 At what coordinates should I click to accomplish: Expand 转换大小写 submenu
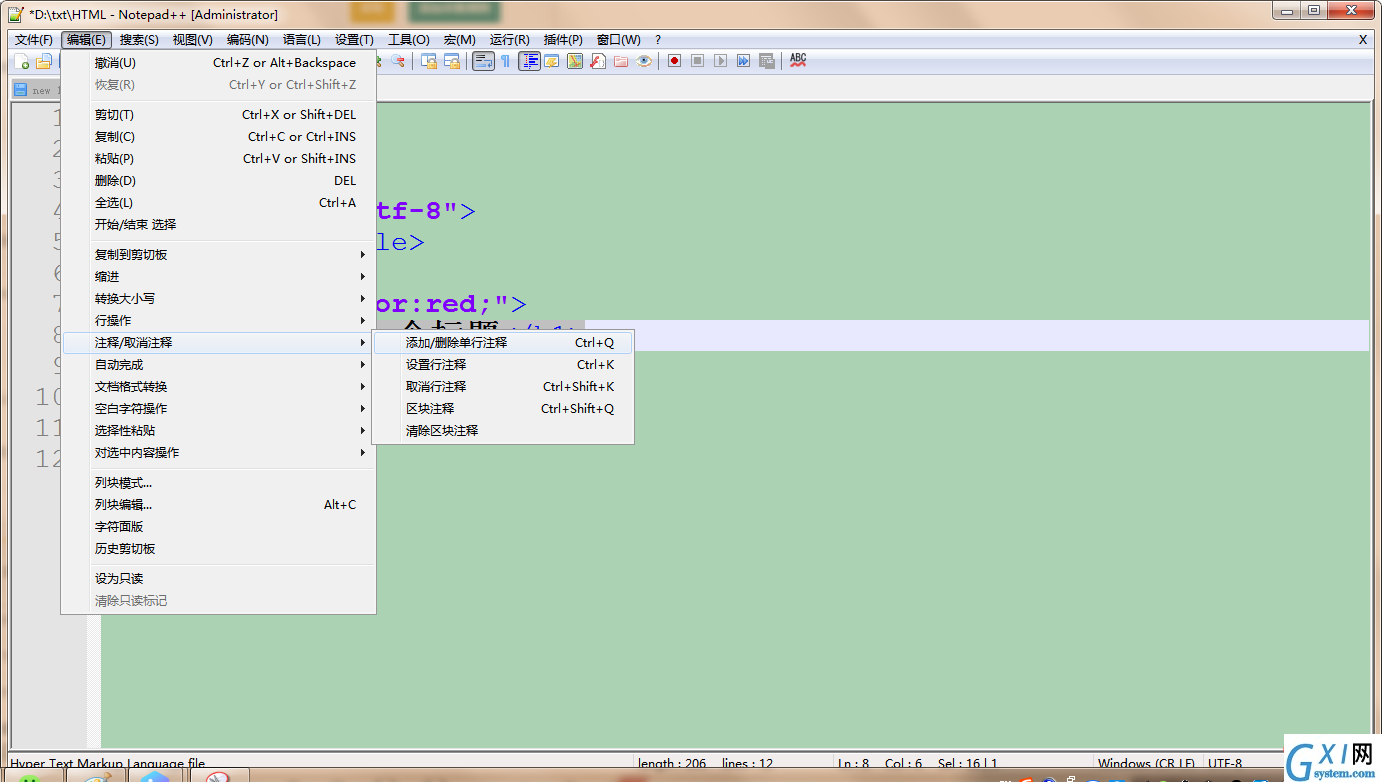pos(218,298)
